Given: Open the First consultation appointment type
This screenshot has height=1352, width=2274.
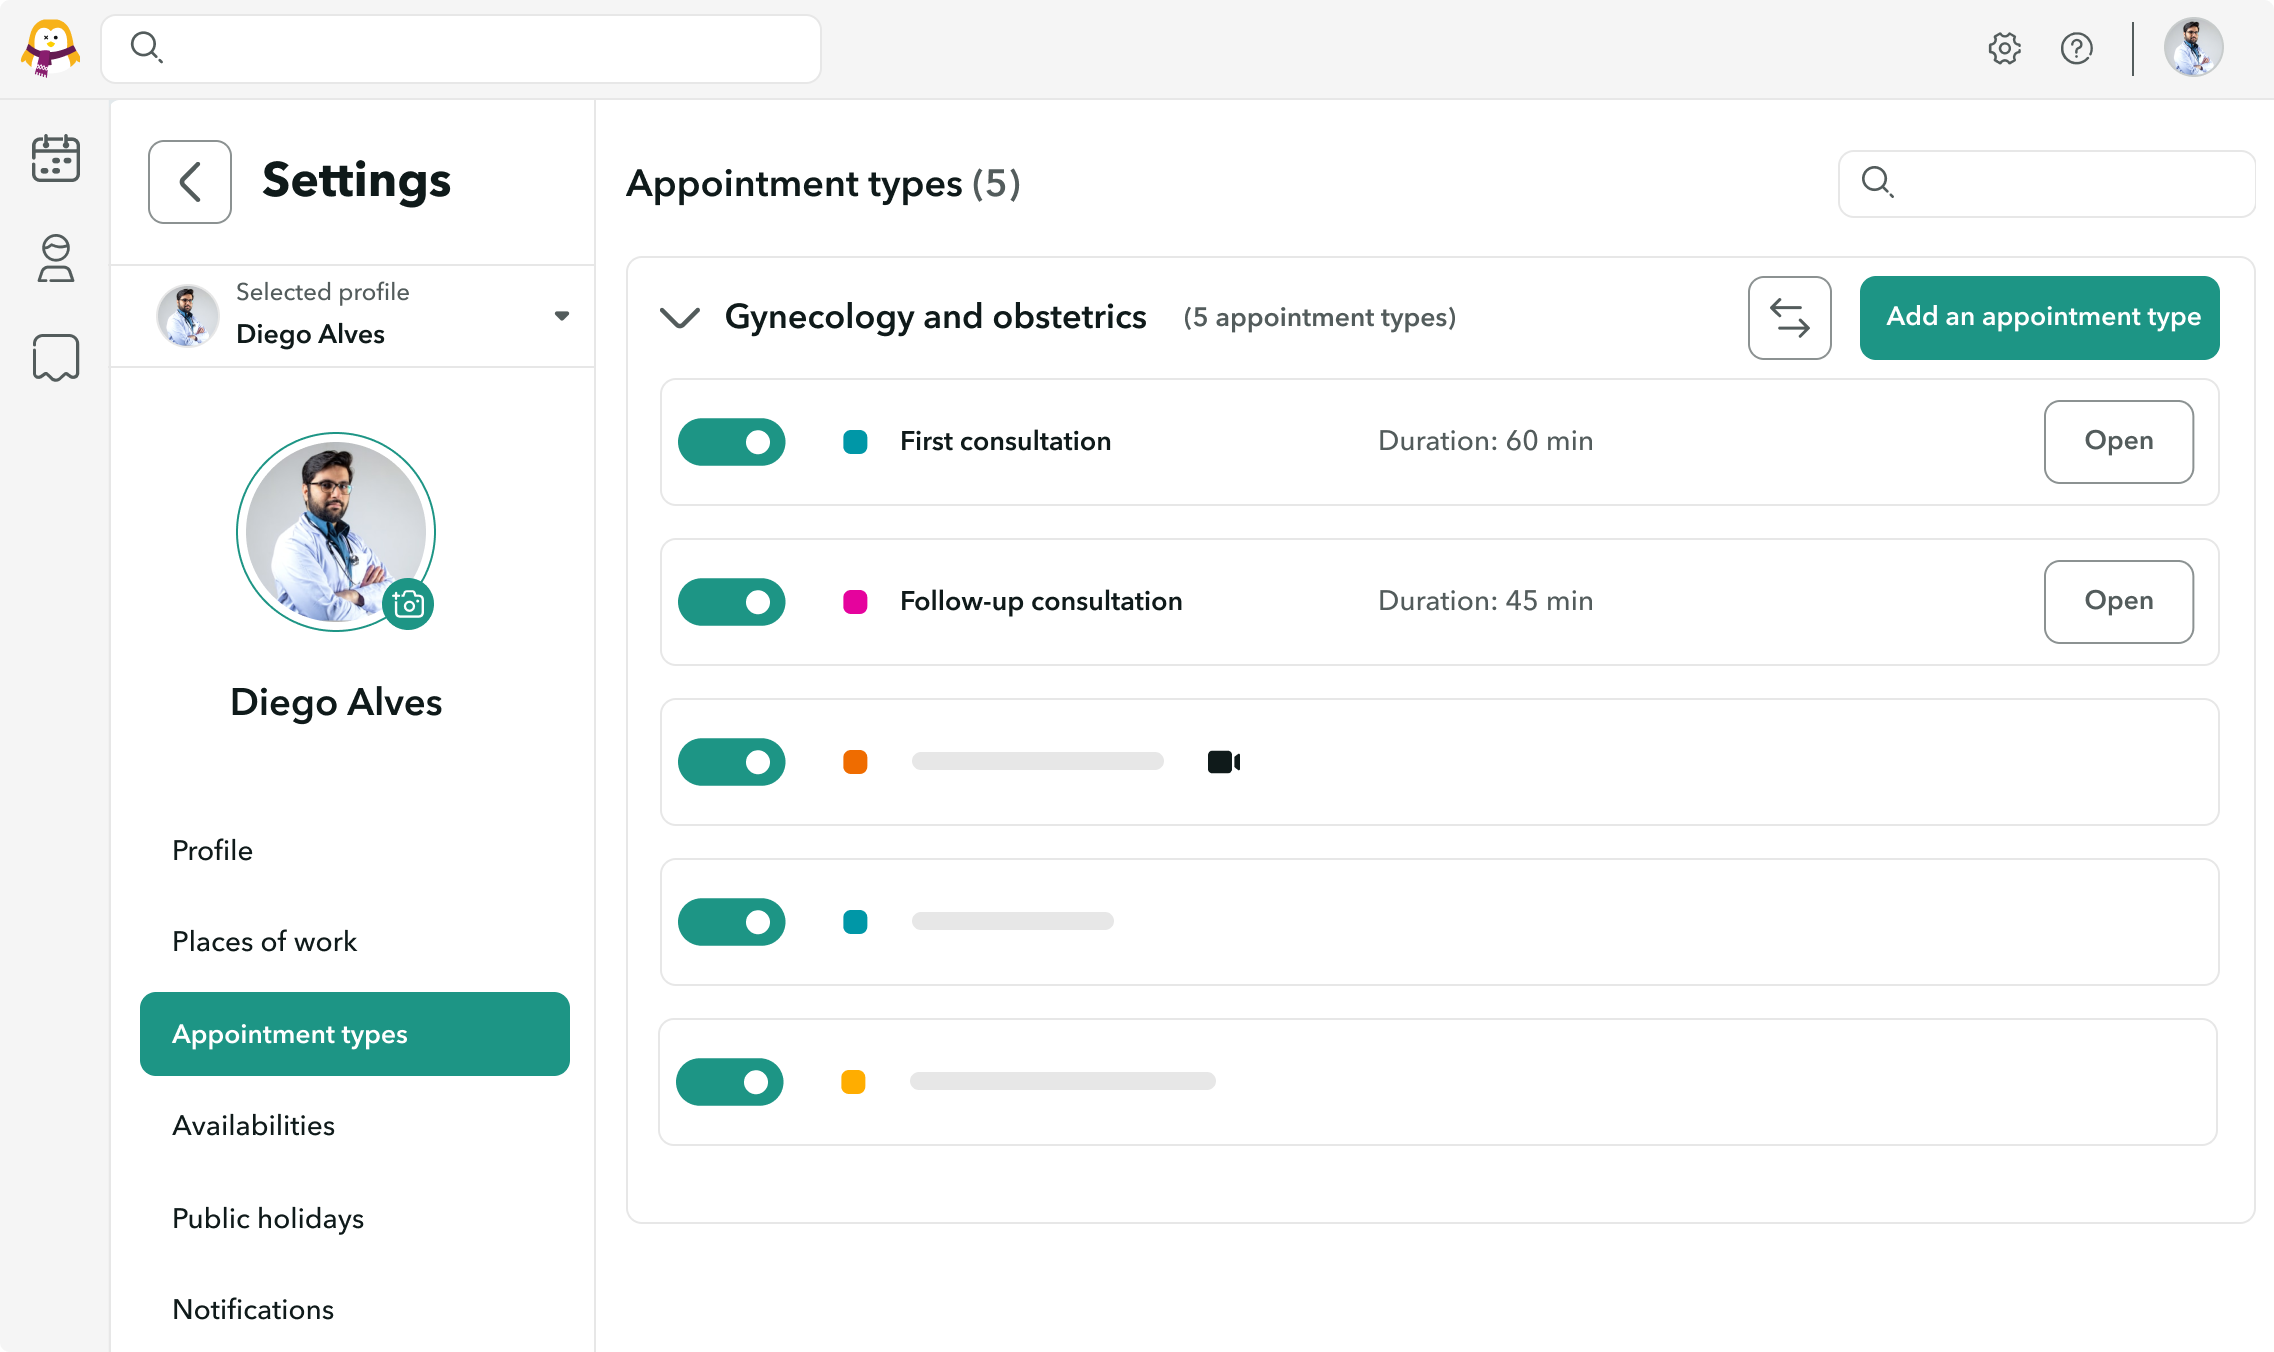Looking at the screenshot, I should [2119, 442].
